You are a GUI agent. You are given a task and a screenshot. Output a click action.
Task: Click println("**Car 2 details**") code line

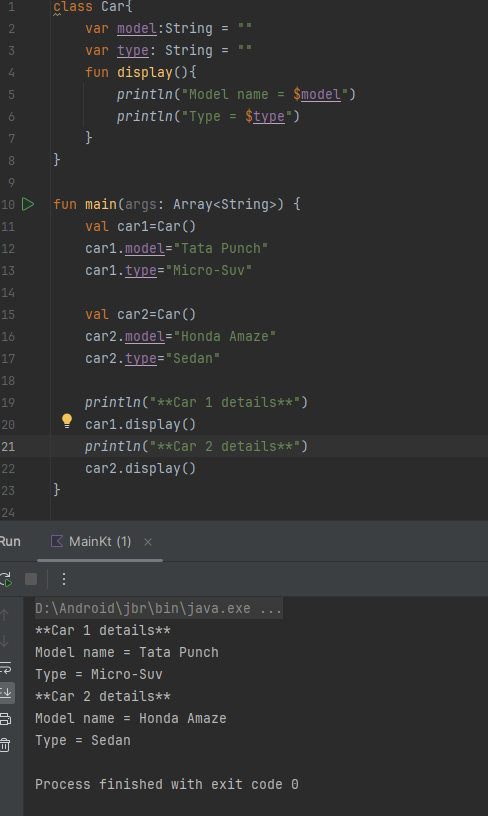[197, 446]
